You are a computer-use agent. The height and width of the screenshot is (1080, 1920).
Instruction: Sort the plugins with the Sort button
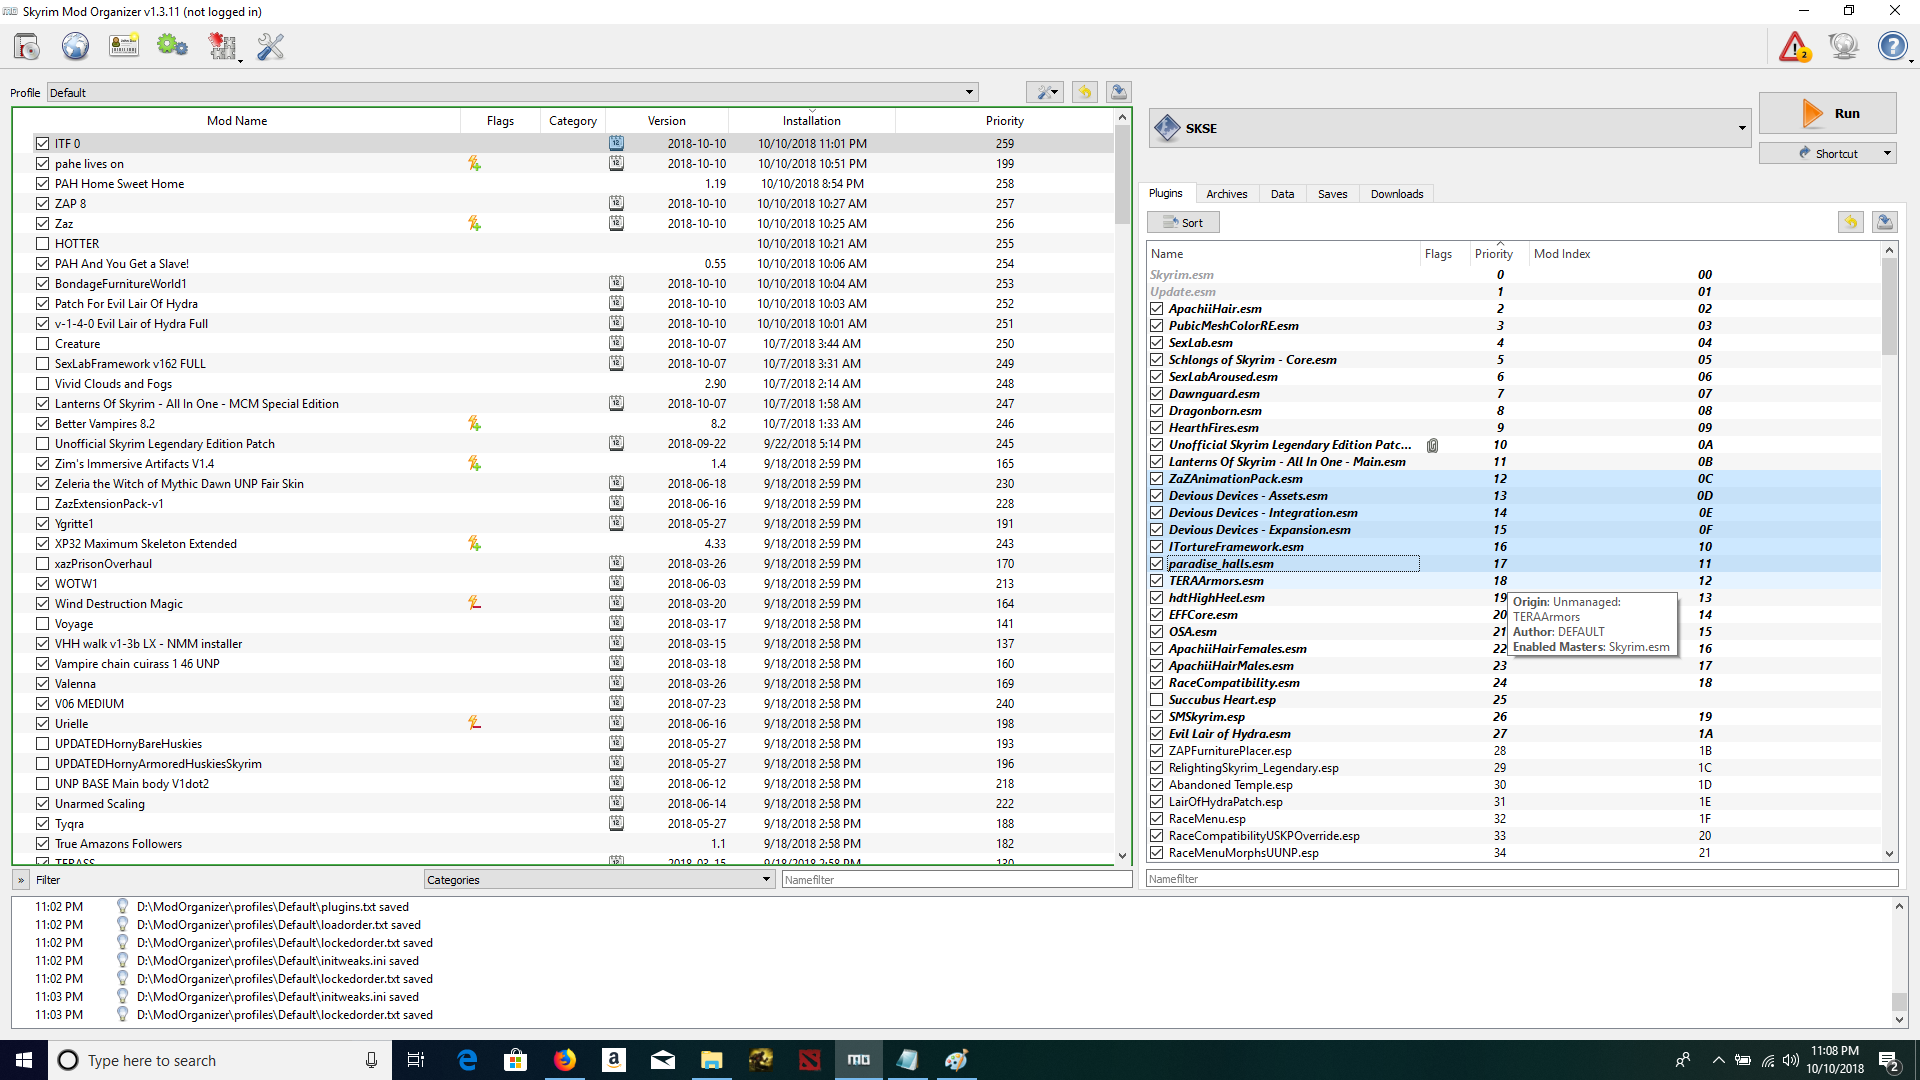pyautogui.click(x=1183, y=223)
